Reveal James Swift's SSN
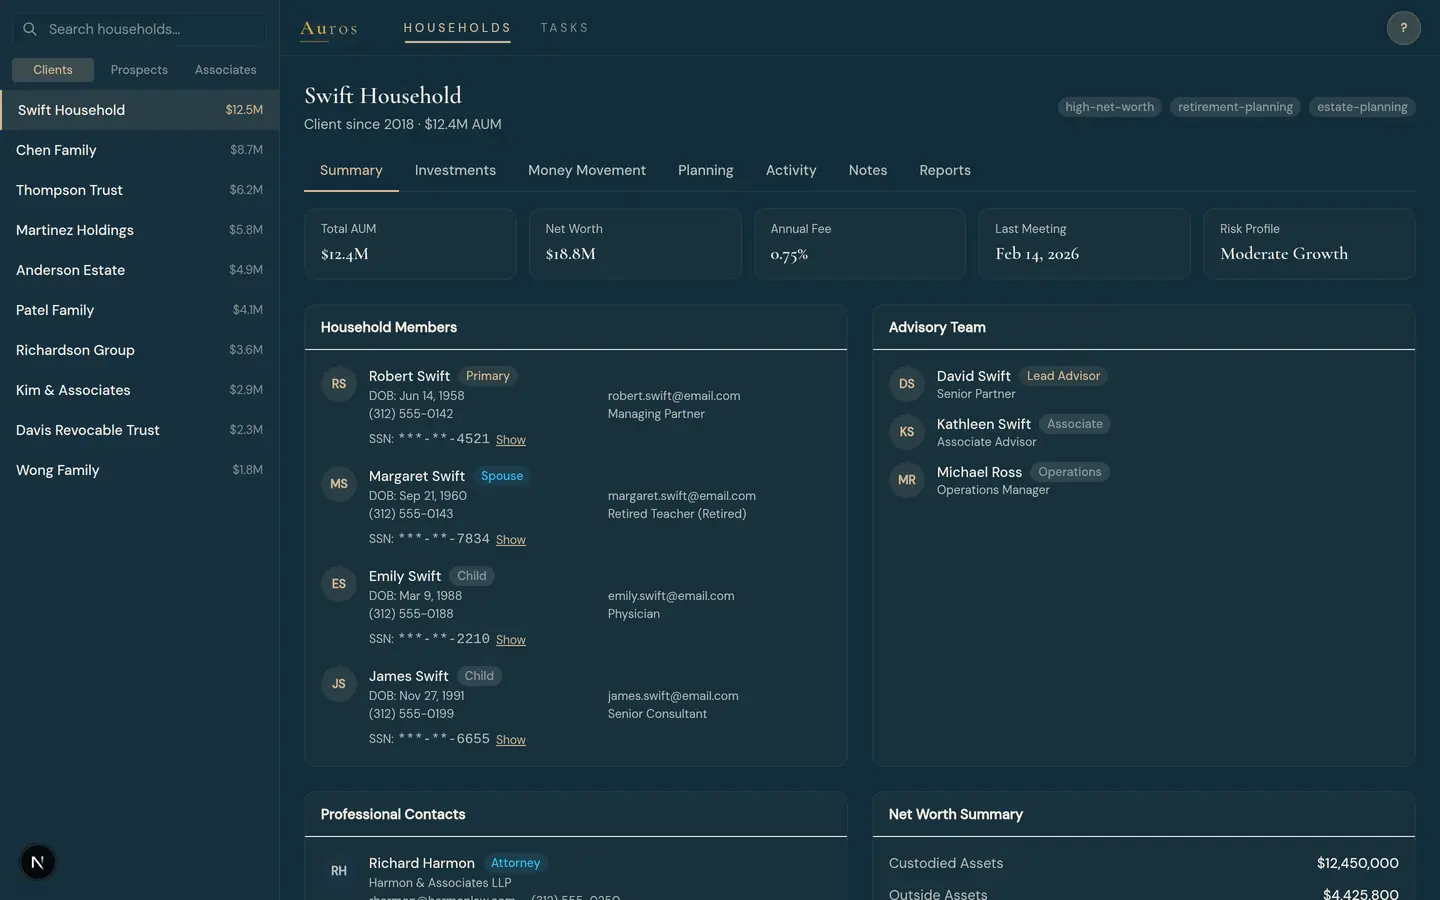 point(511,740)
